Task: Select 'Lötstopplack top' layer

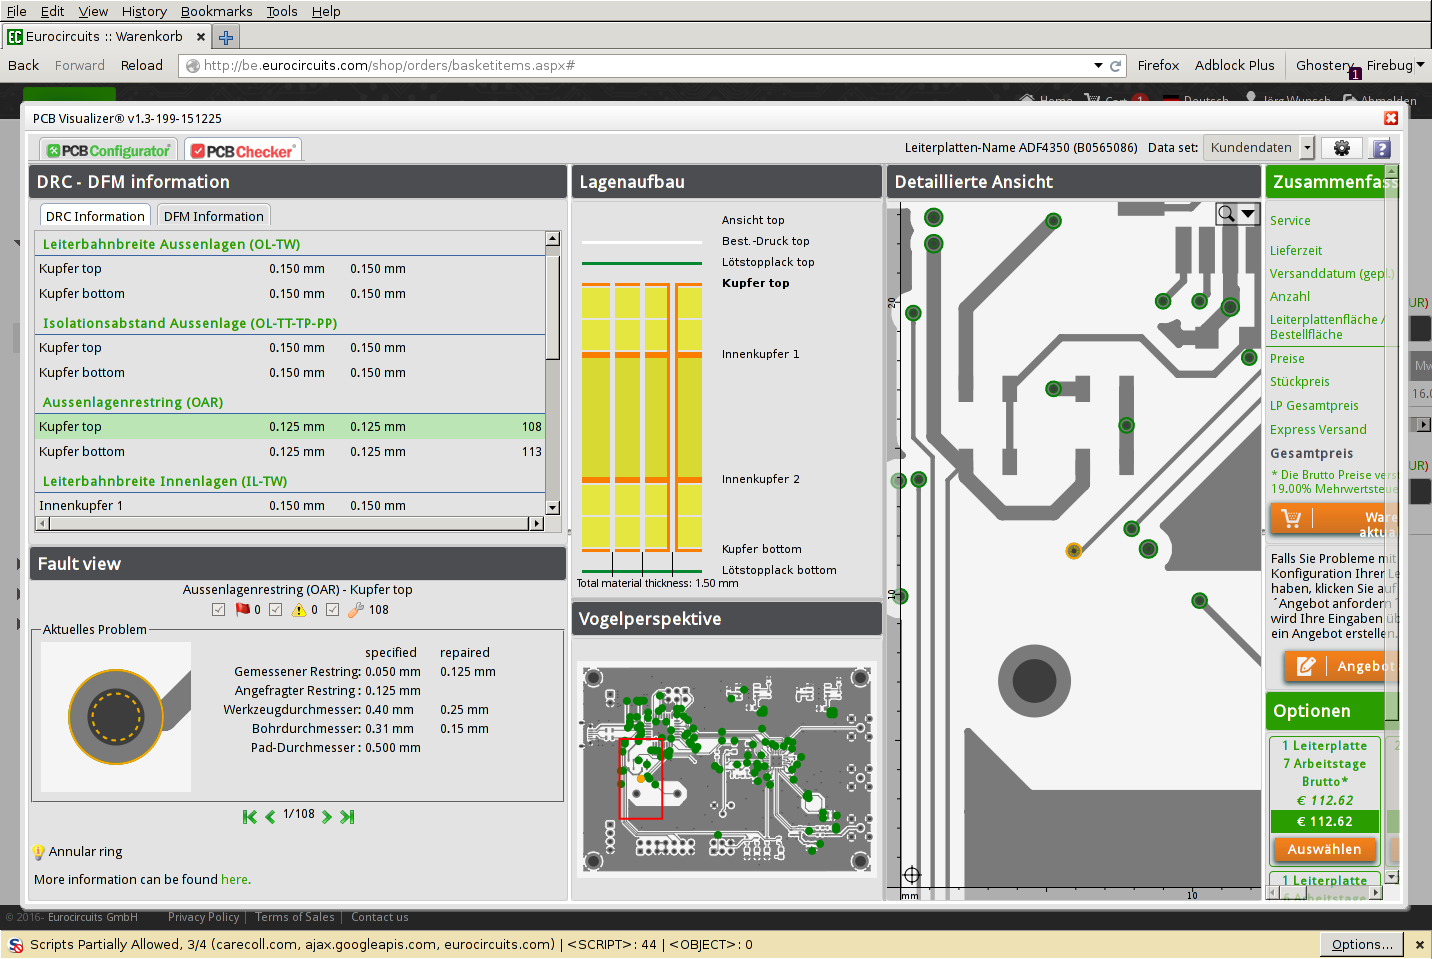Action: (768, 262)
